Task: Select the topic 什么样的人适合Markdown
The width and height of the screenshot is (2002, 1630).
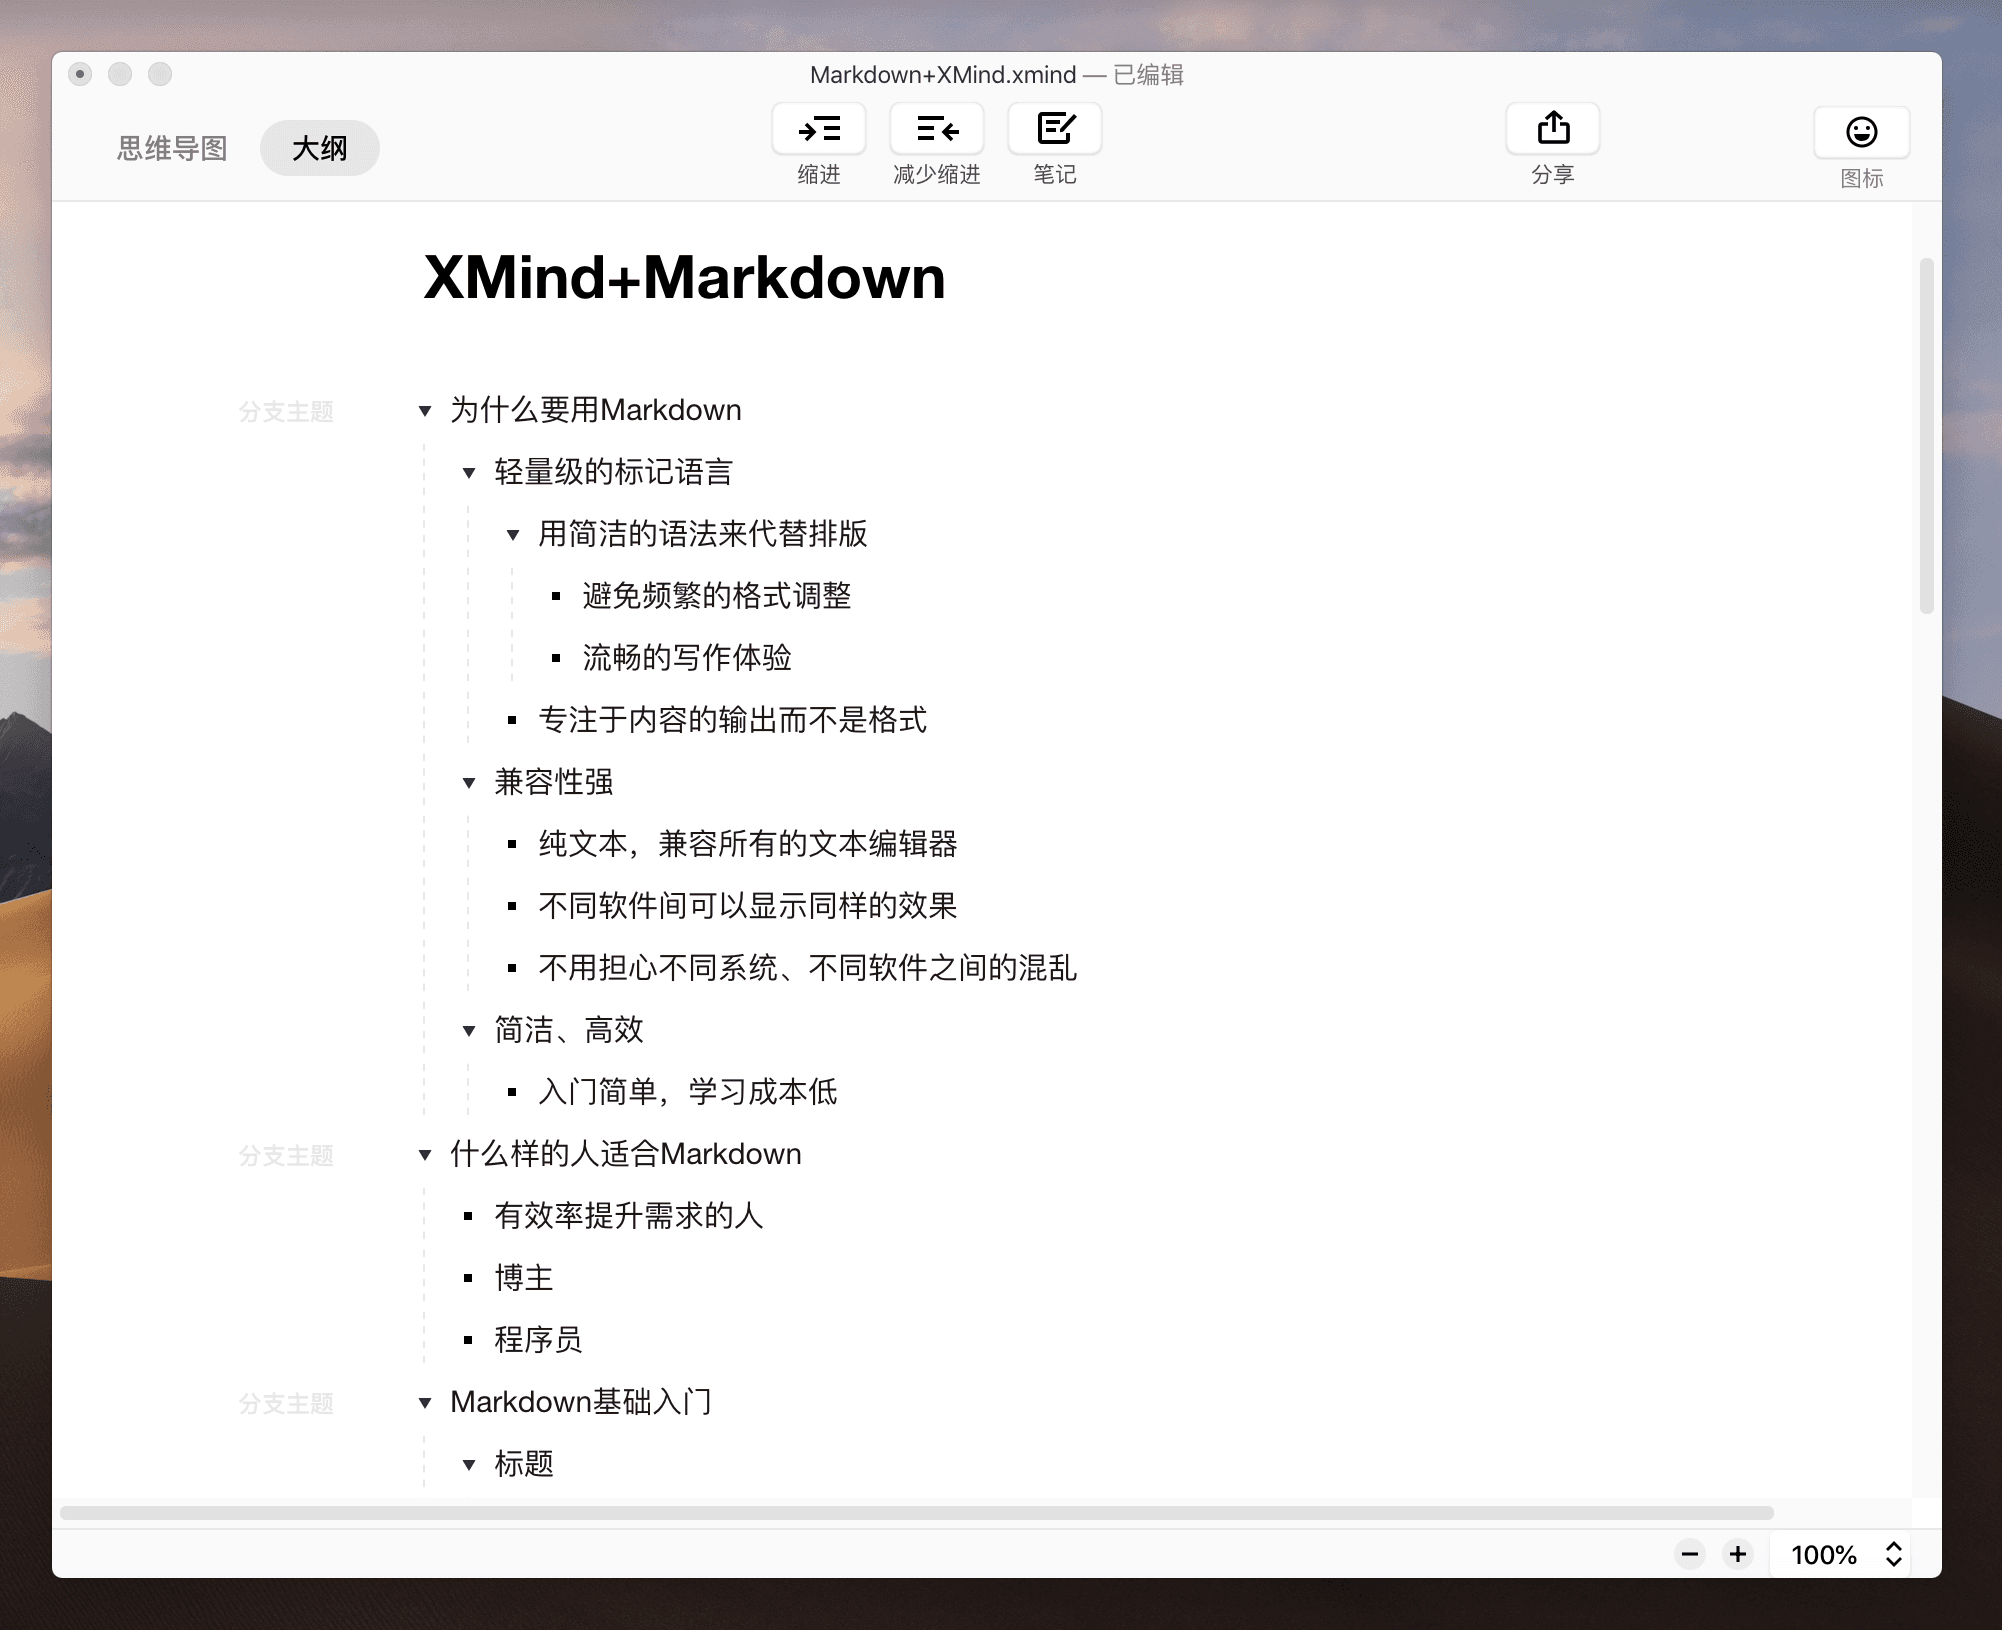Action: tap(626, 1154)
